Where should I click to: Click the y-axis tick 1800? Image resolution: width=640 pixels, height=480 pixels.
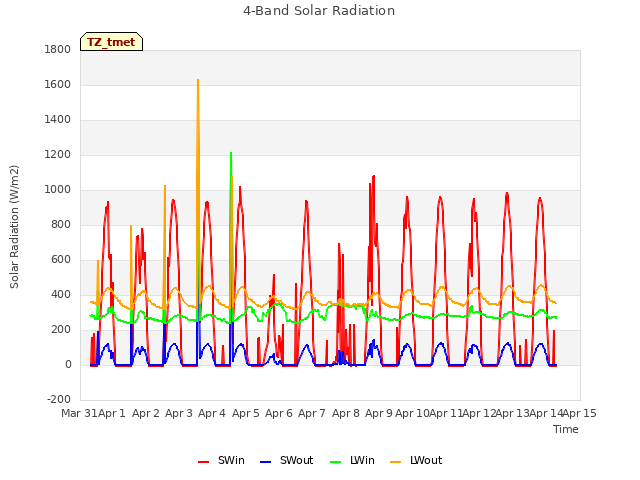click(58, 49)
